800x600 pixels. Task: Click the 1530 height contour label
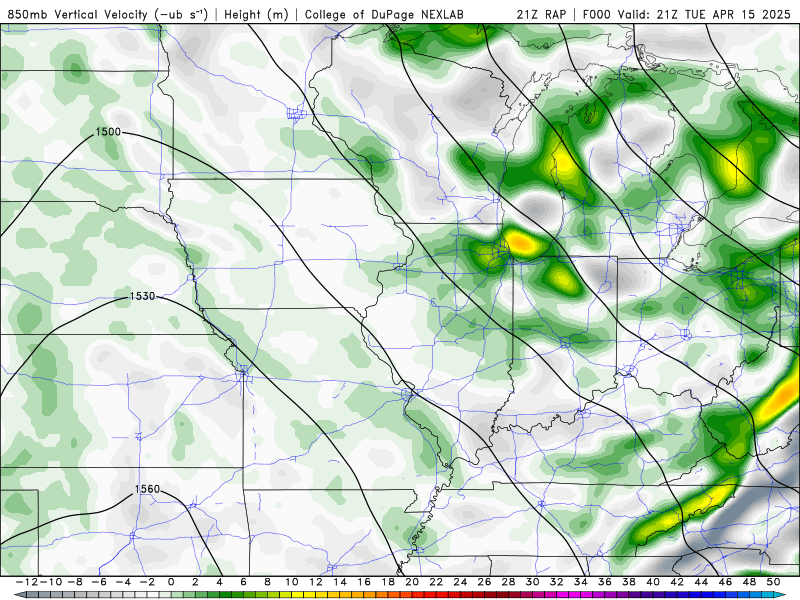(142, 296)
